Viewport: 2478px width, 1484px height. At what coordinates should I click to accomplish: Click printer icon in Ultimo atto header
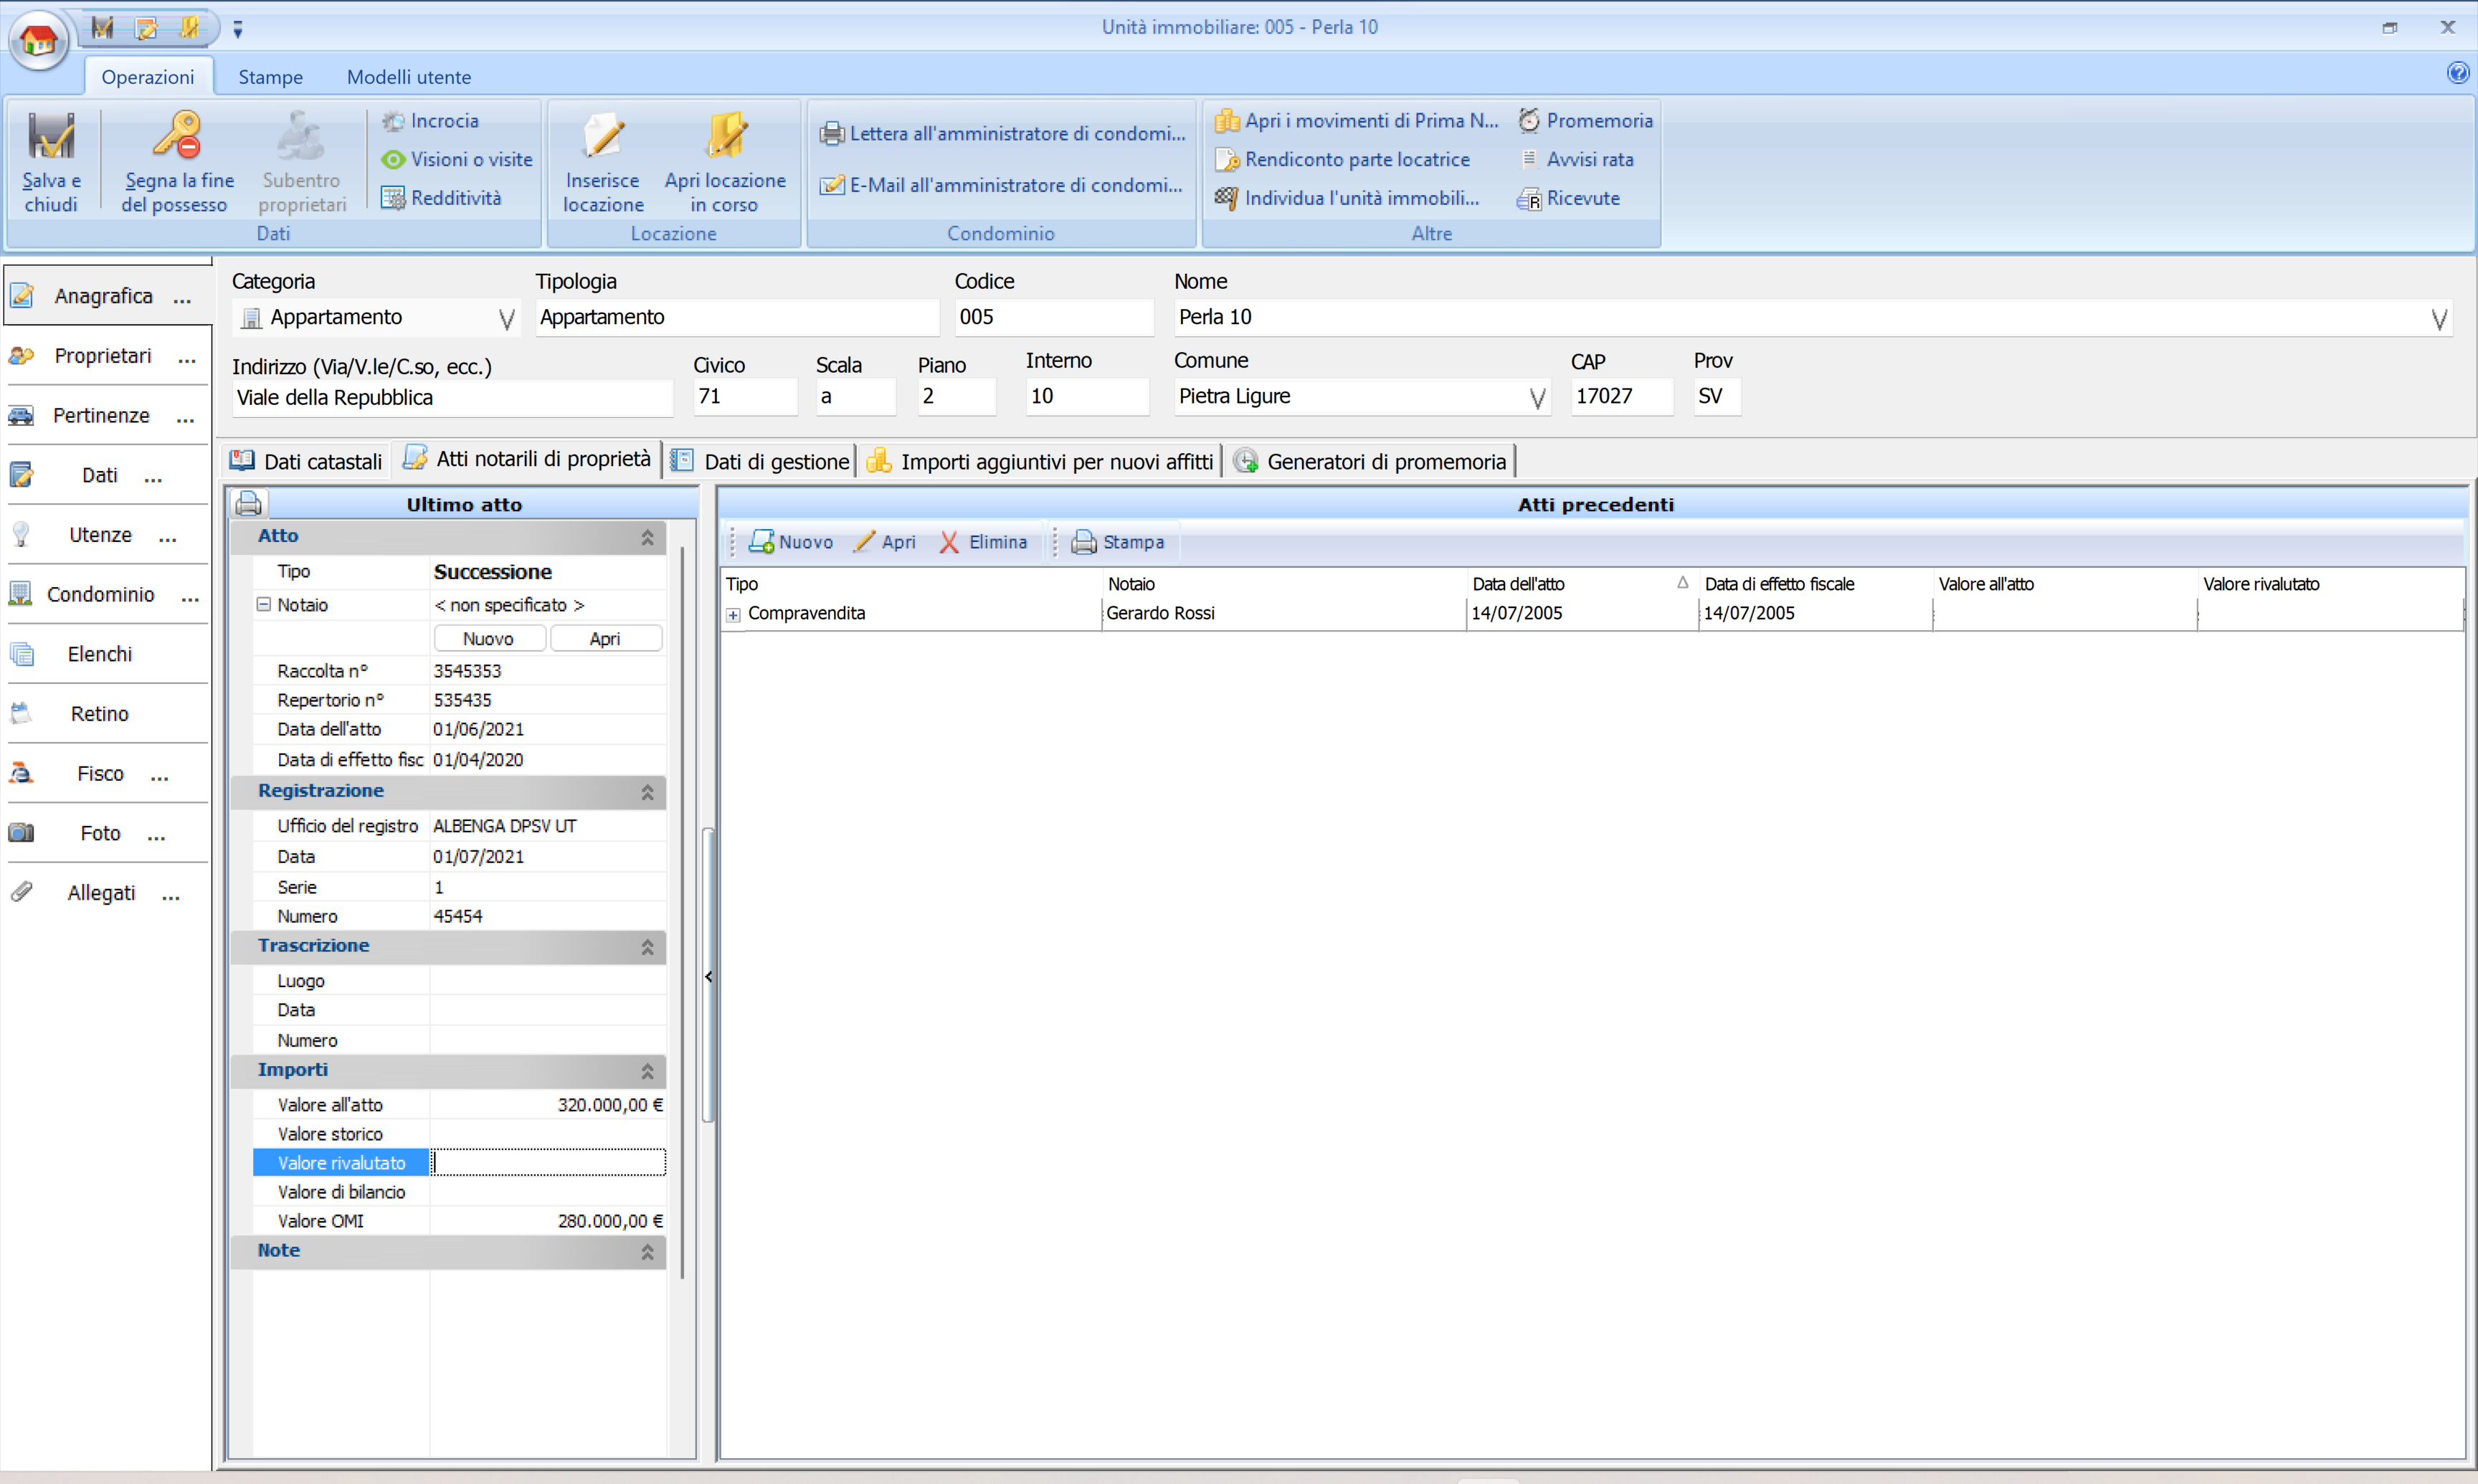[x=249, y=504]
